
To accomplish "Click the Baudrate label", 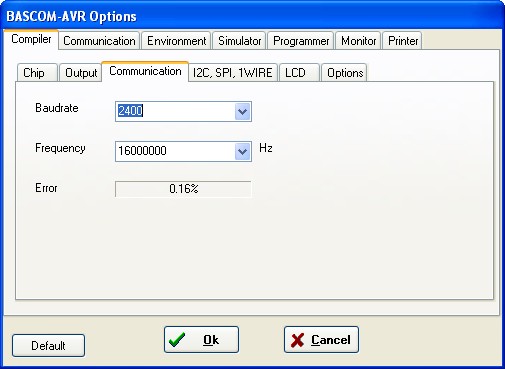I will click(x=57, y=108).
